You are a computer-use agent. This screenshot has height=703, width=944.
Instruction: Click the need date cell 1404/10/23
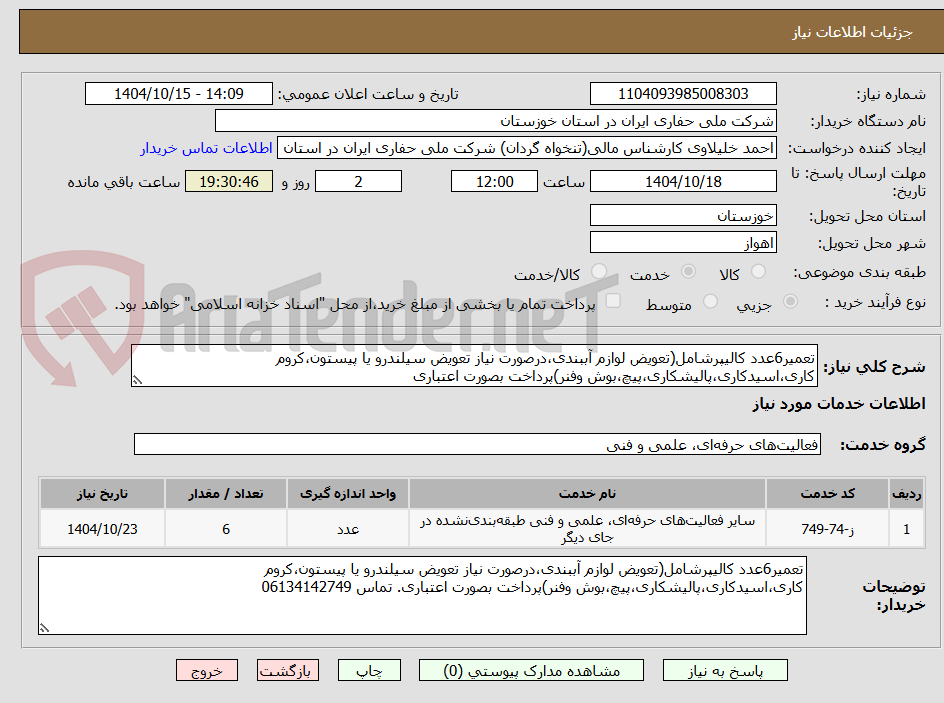(x=102, y=528)
